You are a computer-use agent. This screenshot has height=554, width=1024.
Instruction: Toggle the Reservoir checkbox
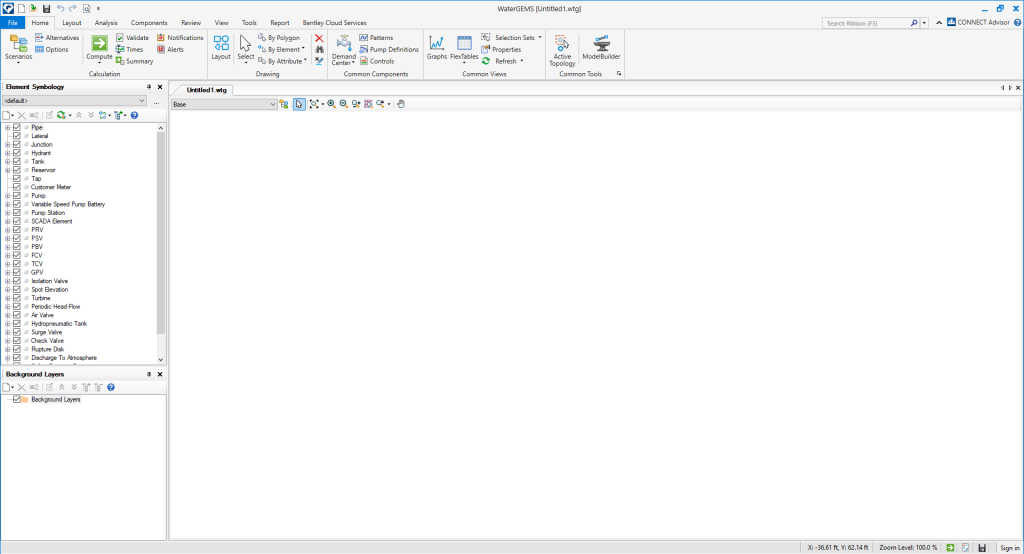[17, 170]
